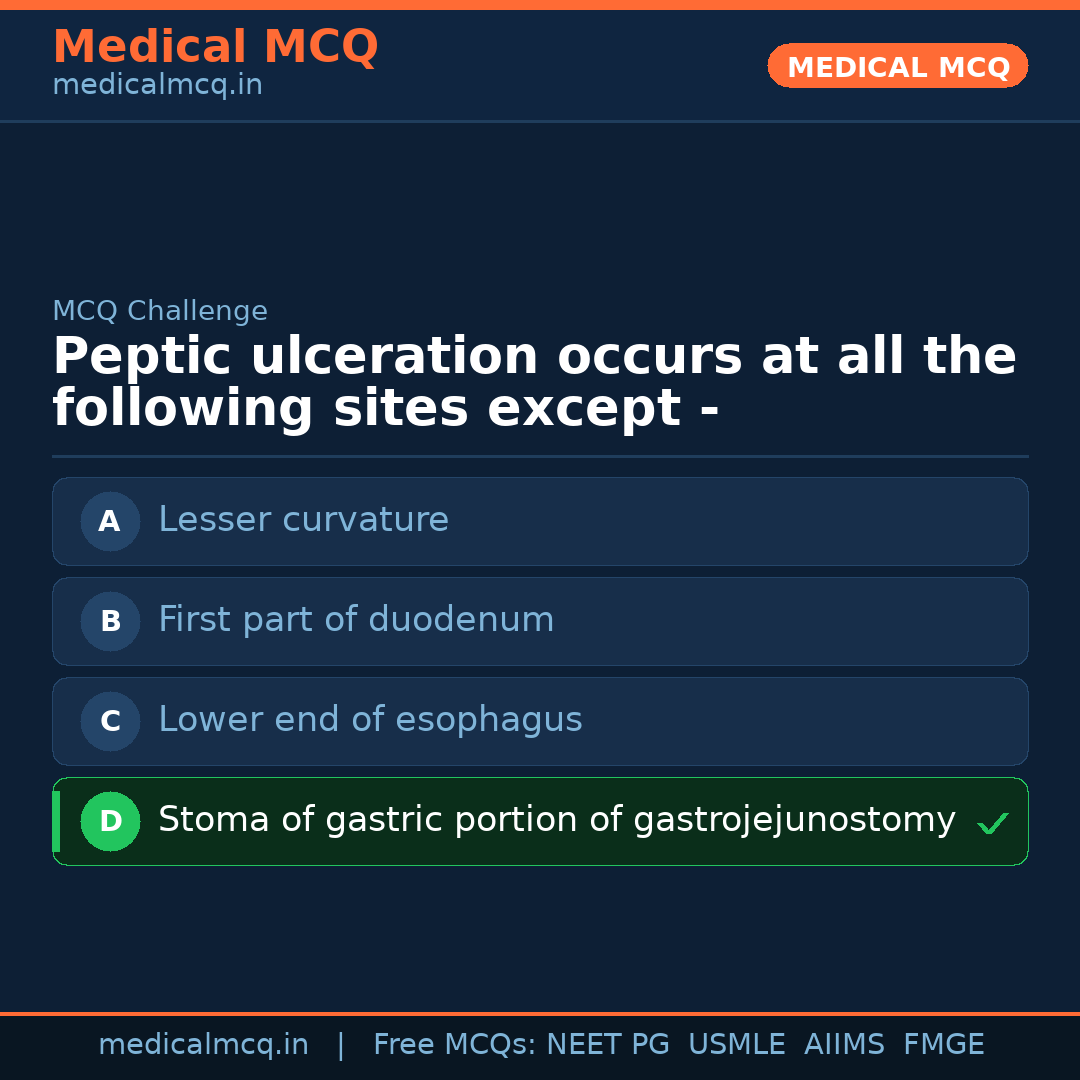Choose the First part of duodenum option
This screenshot has height=1080, width=1080.
tap(356, 620)
